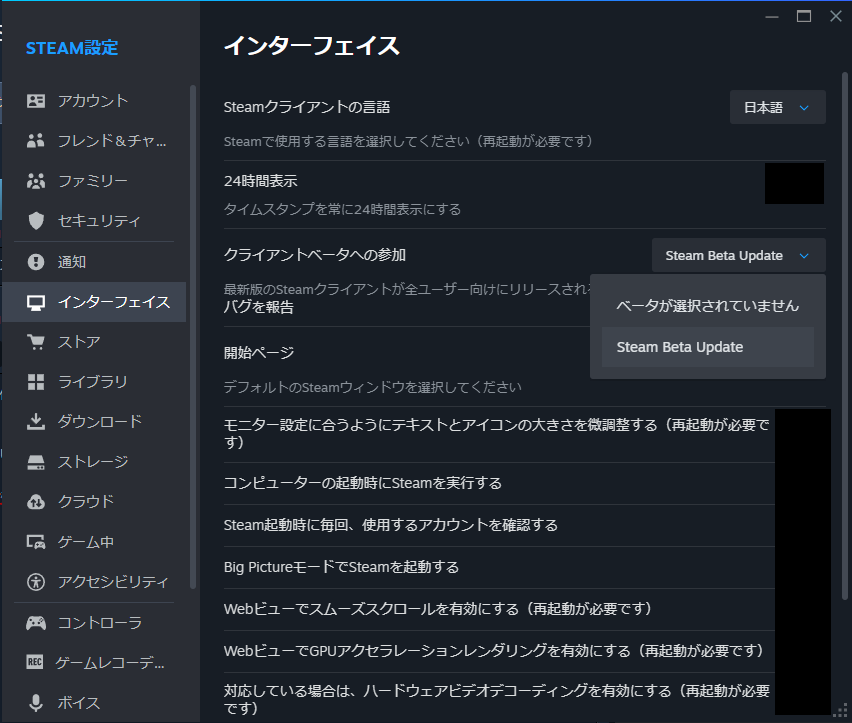
Task: Click the 24時間表示 setting label
Action: pos(261,181)
